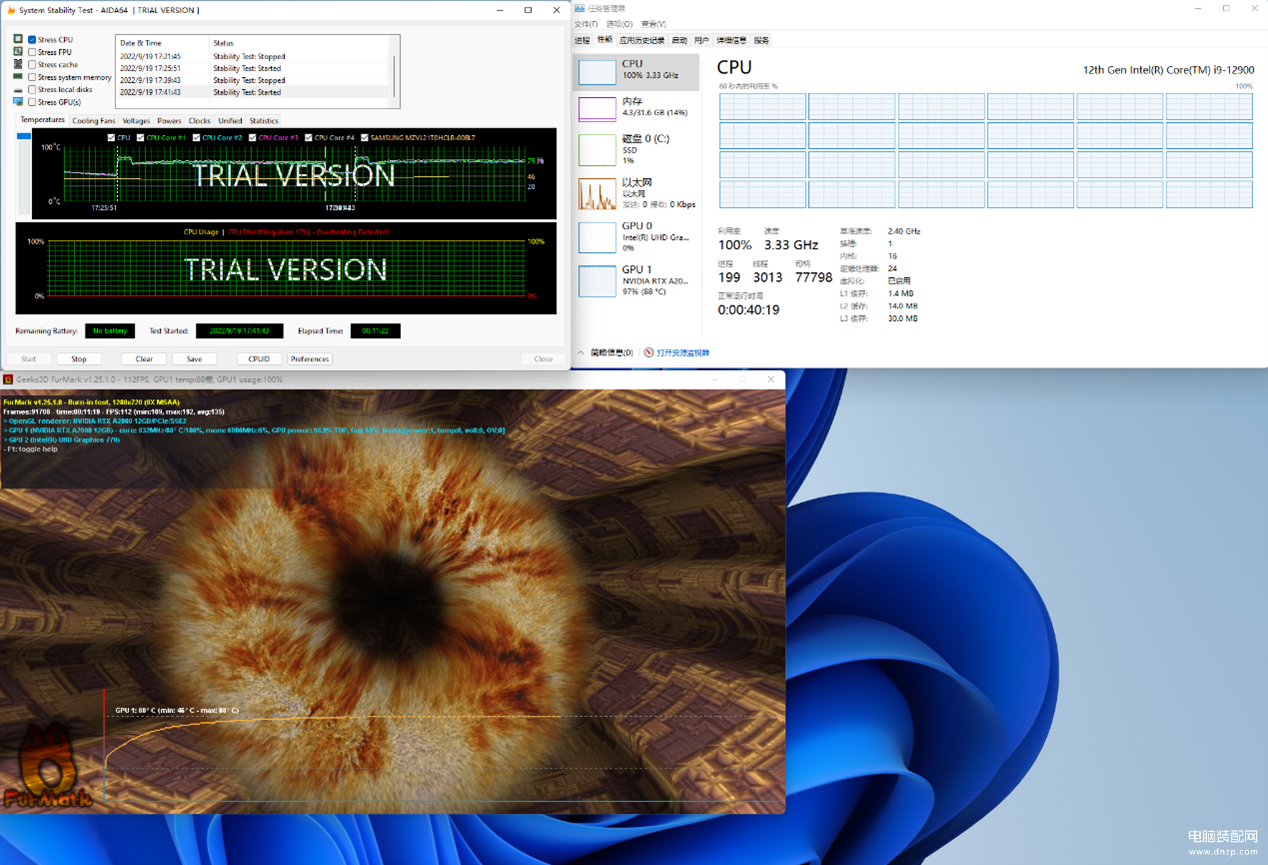Open GPU 0 Intel UHD Graphics panel
1268x865 pixels.
[636, 237]
